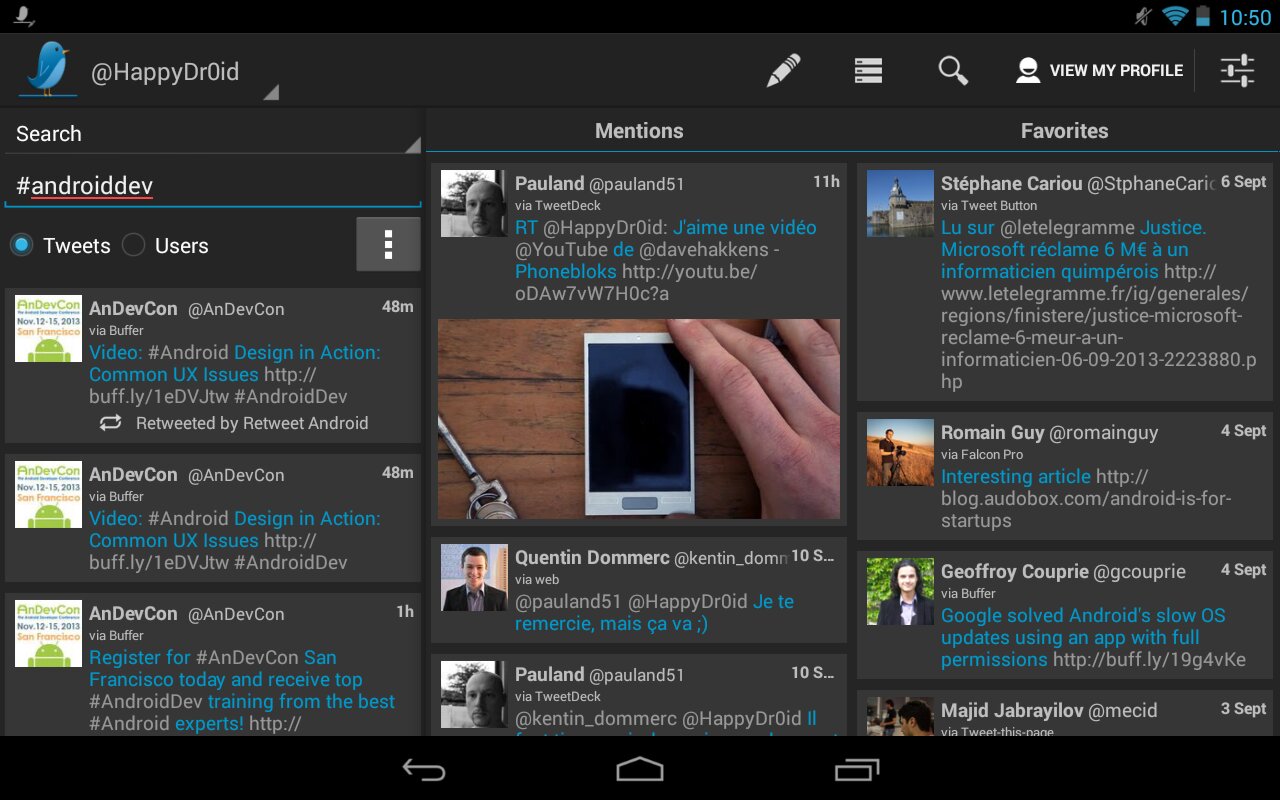Screen dimensions: 1280x800
Task: Open the blog.audobox.com link in Romain Guy's tweet
Action: point(1085,498)
